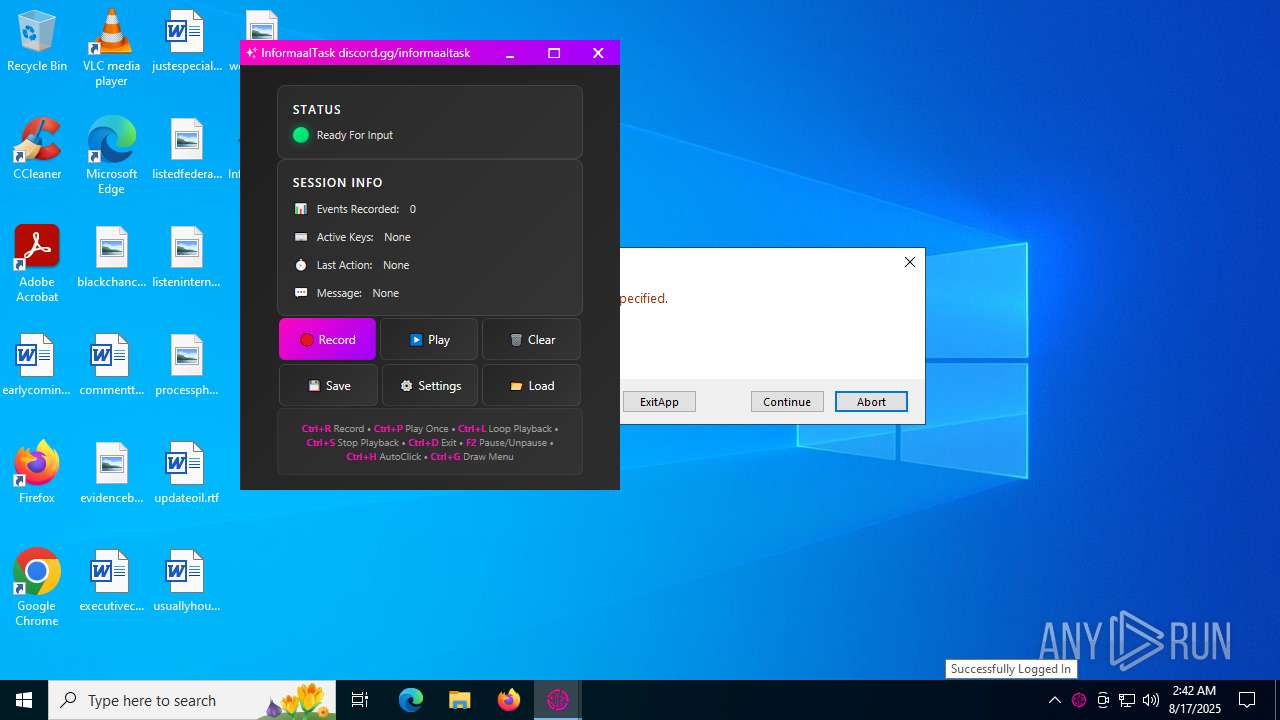Select the commentt Word document icon
This screenshot has width=1280, height=720.
click(111, 365)
